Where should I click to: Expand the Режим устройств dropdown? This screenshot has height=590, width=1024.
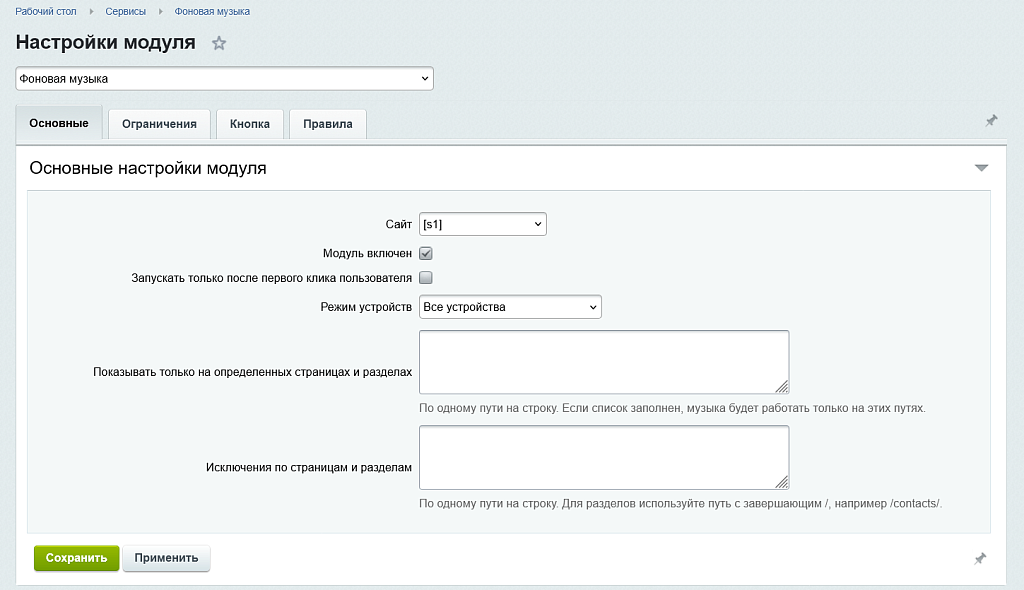(510, 307)
